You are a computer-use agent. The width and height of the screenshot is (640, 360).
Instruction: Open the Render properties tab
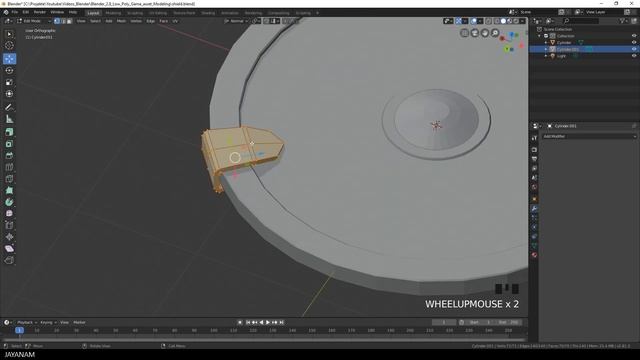[x=534, y=150]
